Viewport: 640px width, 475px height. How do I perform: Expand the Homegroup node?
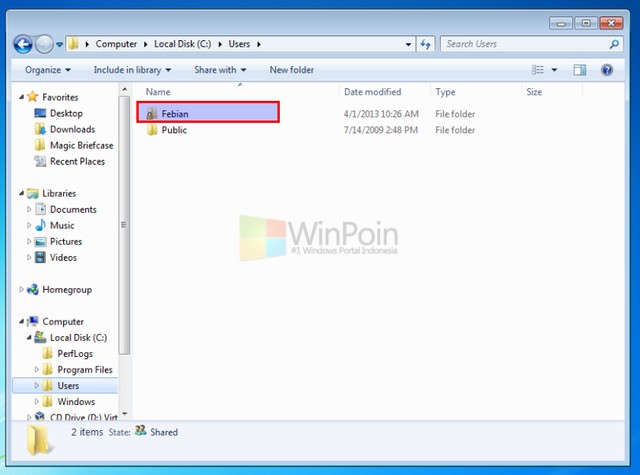pyautogui.click(x=21, y=289)
